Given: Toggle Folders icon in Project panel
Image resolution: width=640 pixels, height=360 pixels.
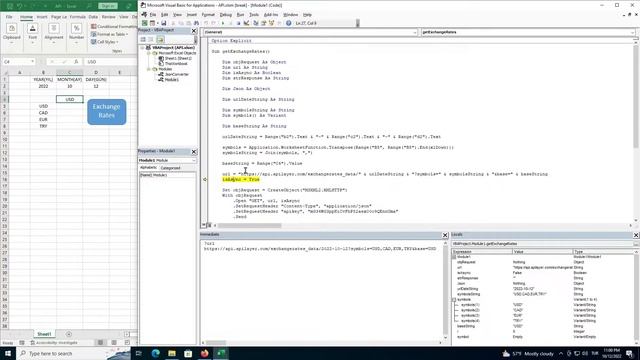Looking at the screenshot, I should pyautogui.click(x=160, y=40).
